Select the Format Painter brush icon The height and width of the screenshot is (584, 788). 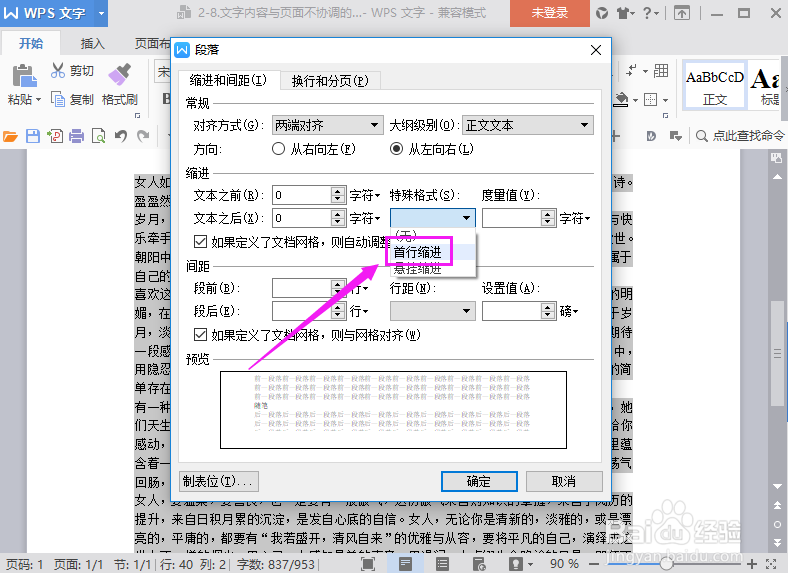pos(120,74)
